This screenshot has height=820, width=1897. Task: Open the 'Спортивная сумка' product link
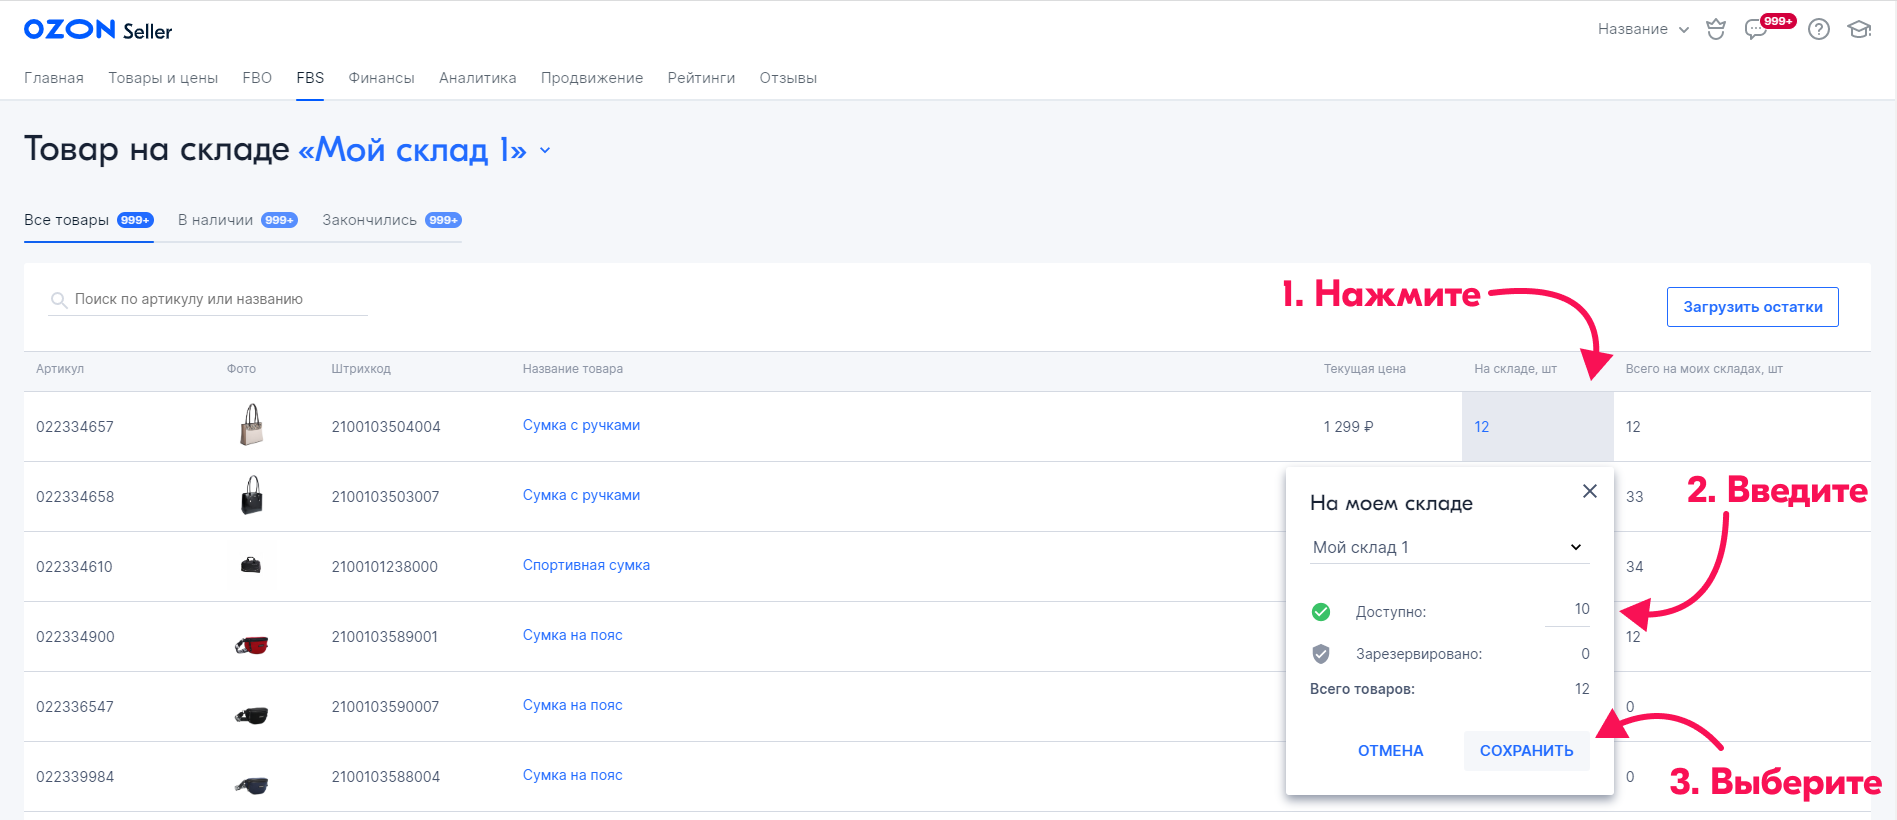586,565
